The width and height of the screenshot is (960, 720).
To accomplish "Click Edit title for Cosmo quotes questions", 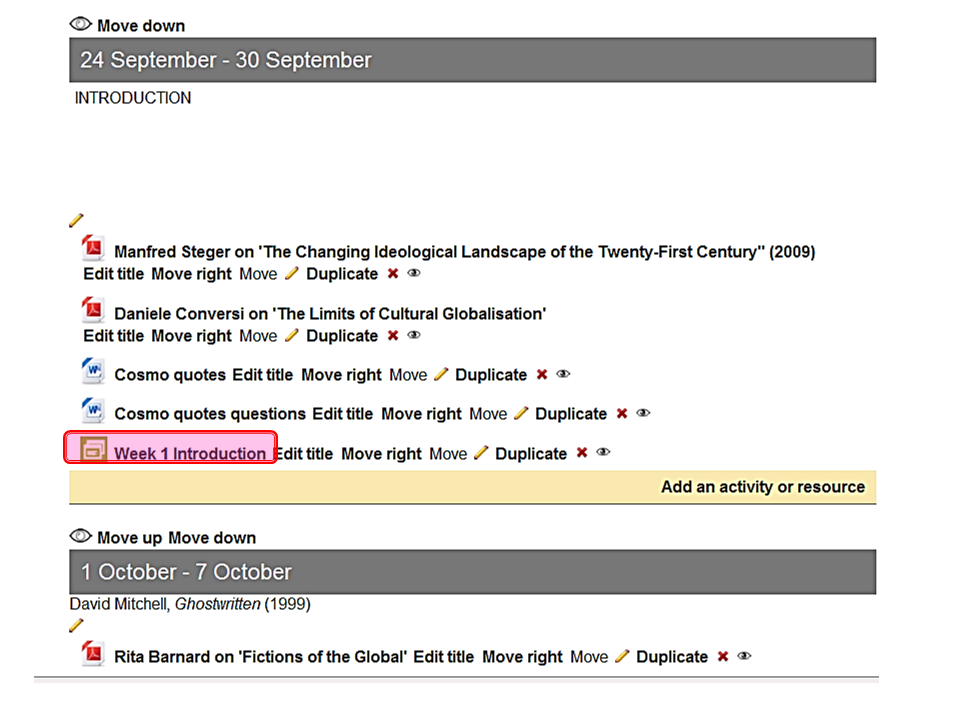I will [342, 414].
